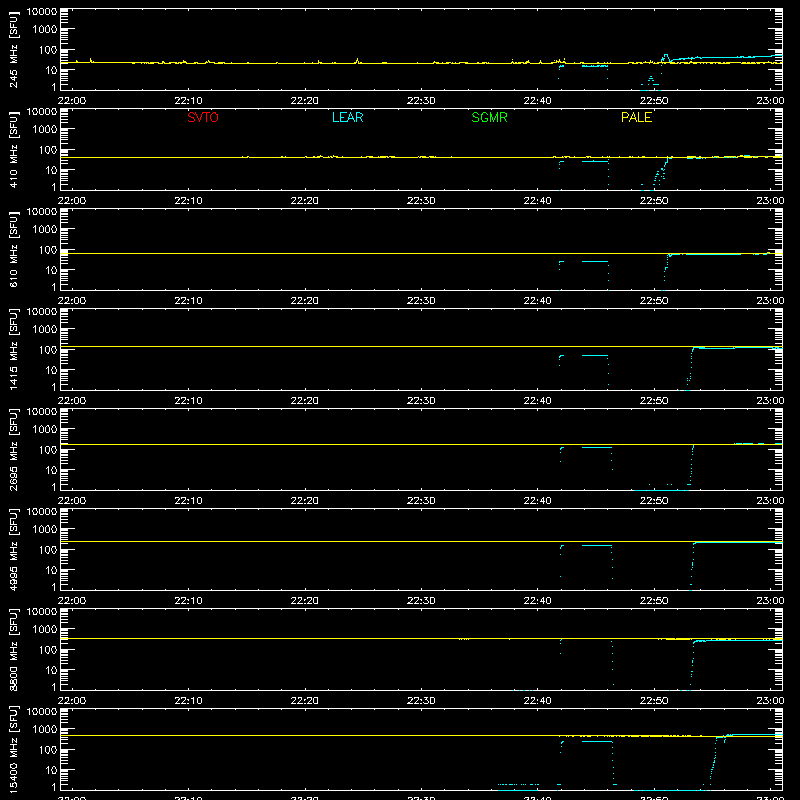Click the 22:20 tick label below the 610 MHz plot
Viewport: 800px width, 800px height.
[305, 301]
